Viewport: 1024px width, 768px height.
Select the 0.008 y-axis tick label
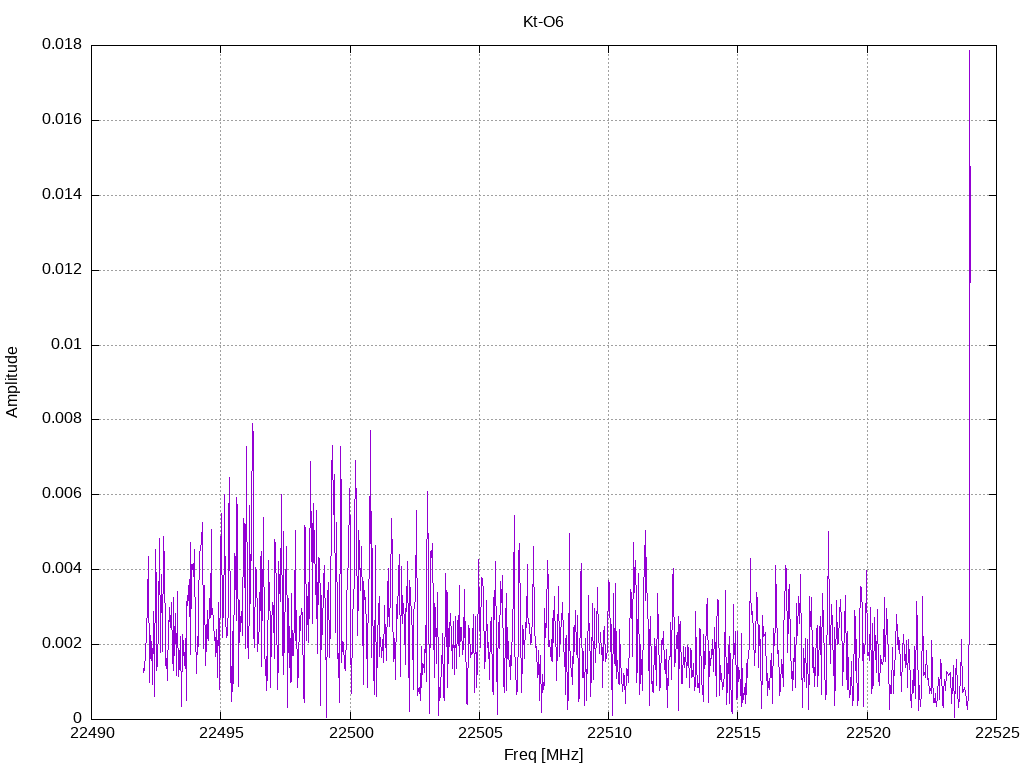click(x=61, y=419)
